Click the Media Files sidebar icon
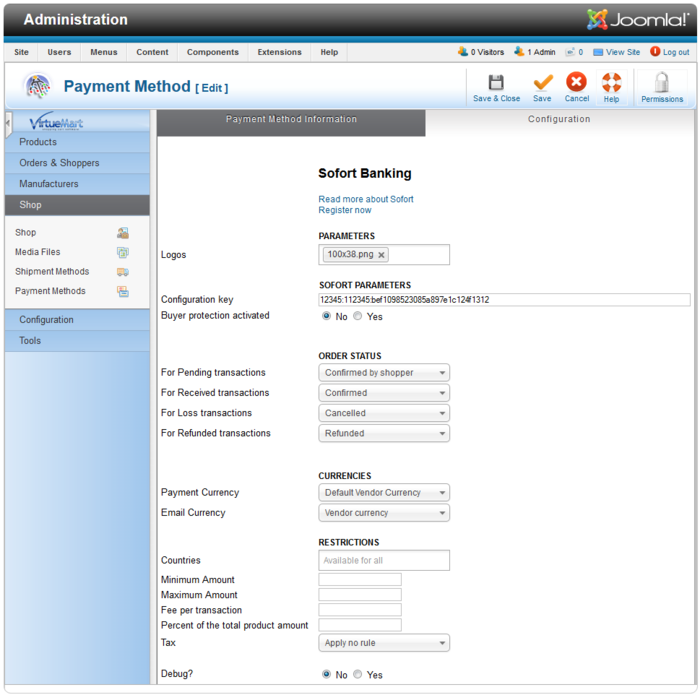The image size is (700, 695). coord(123,253)
